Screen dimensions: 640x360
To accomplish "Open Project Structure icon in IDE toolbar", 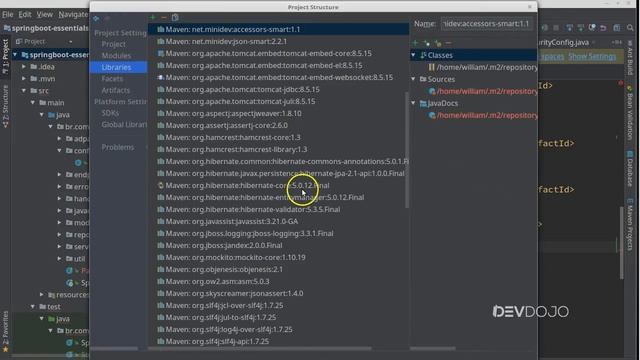I will (617, 28).
